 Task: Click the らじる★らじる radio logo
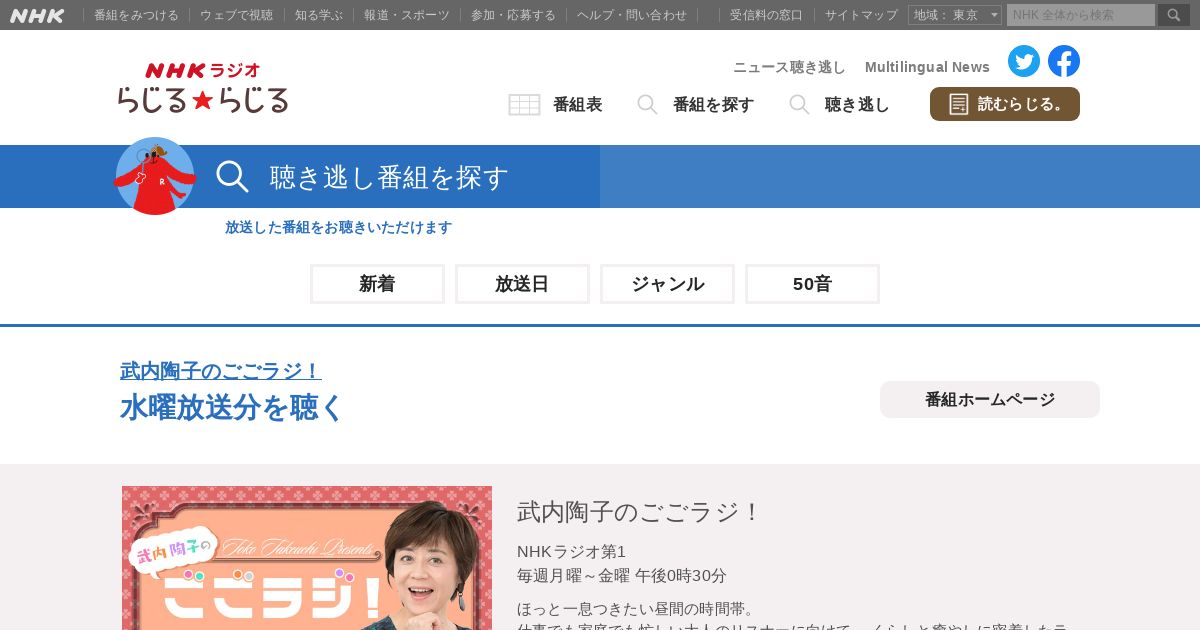click(x=202, y=88)
